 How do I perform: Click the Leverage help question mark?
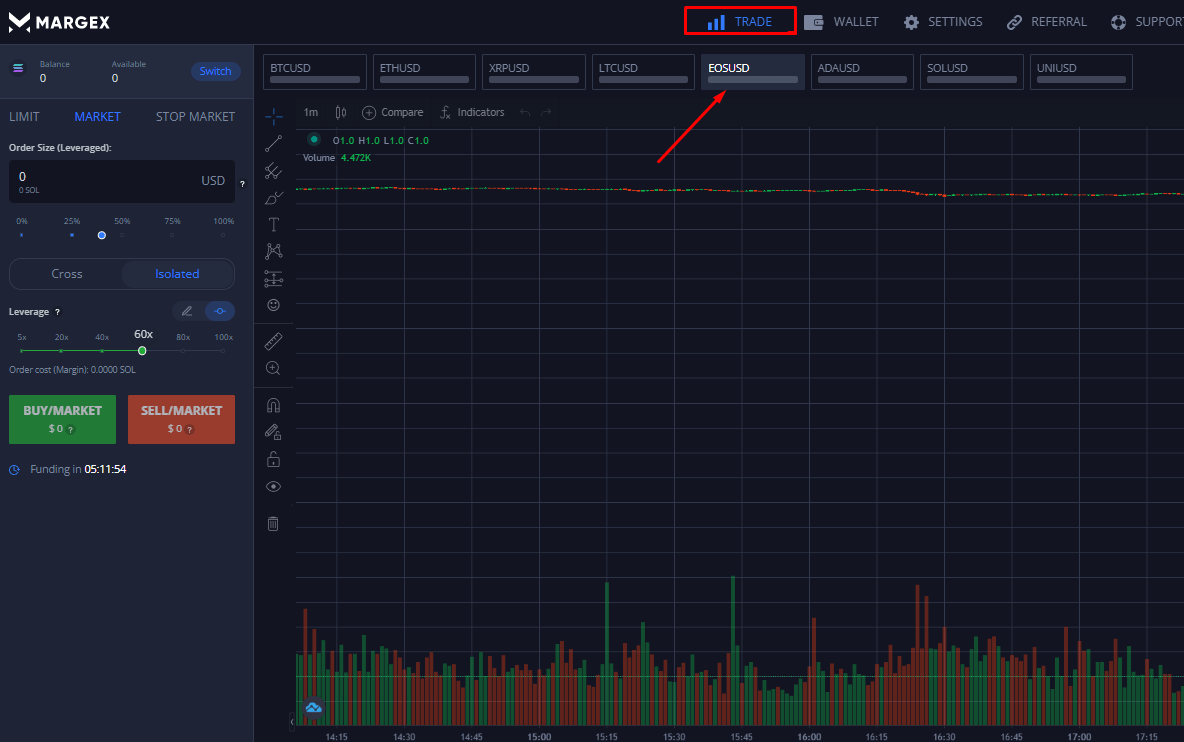(57, 312)
